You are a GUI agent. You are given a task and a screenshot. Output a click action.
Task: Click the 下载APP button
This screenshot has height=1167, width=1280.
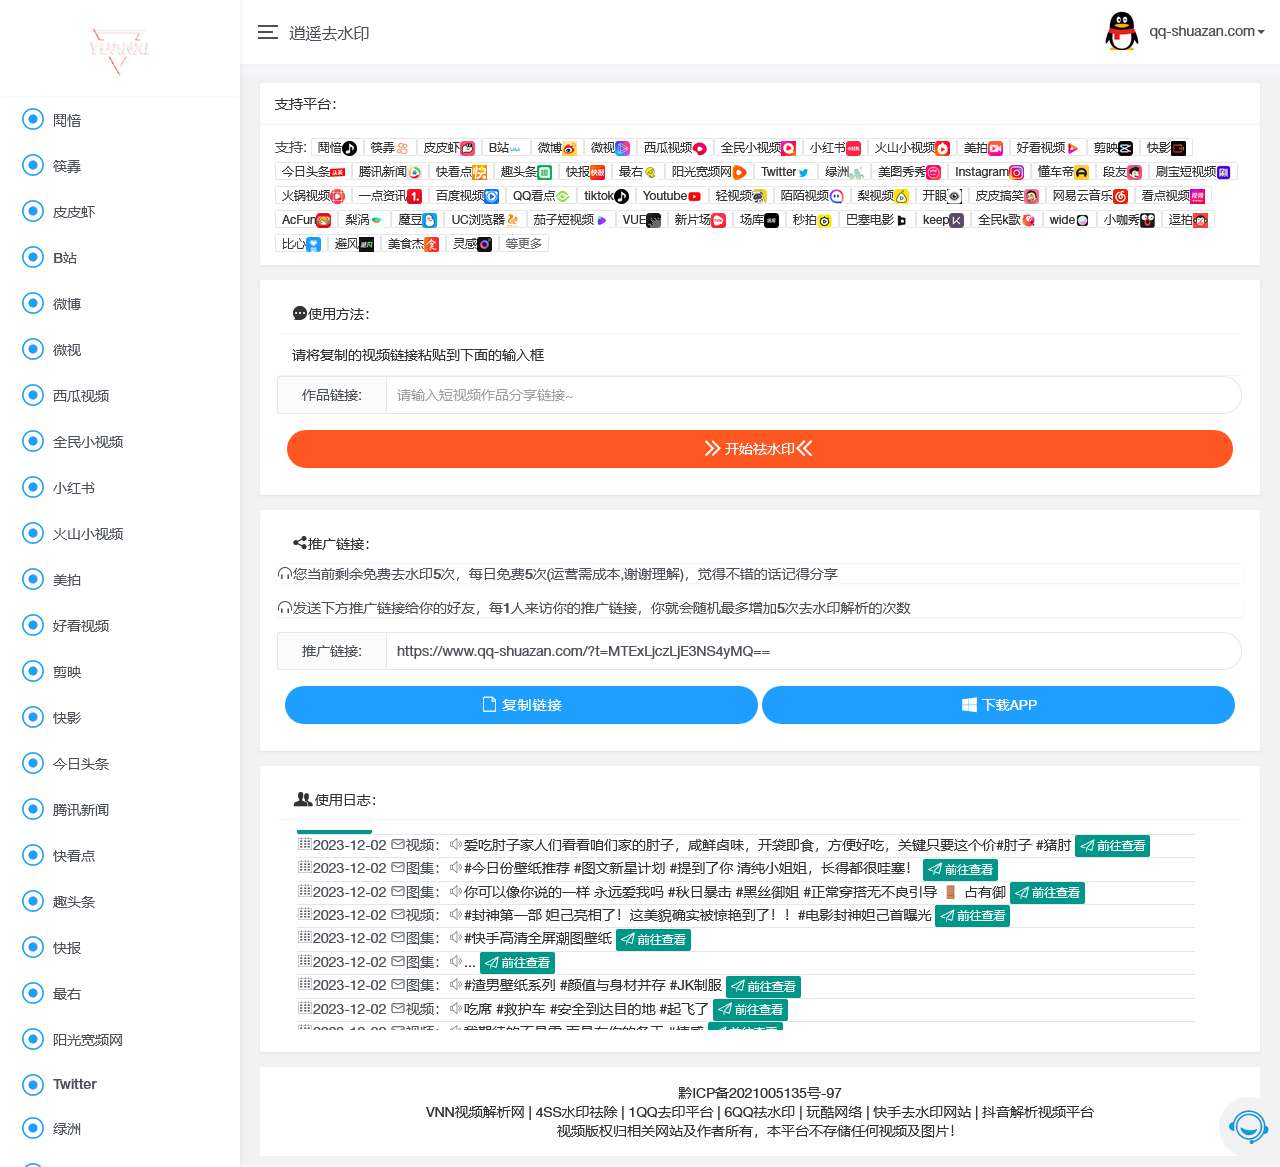pyautogui.click(x=998, y=704)
